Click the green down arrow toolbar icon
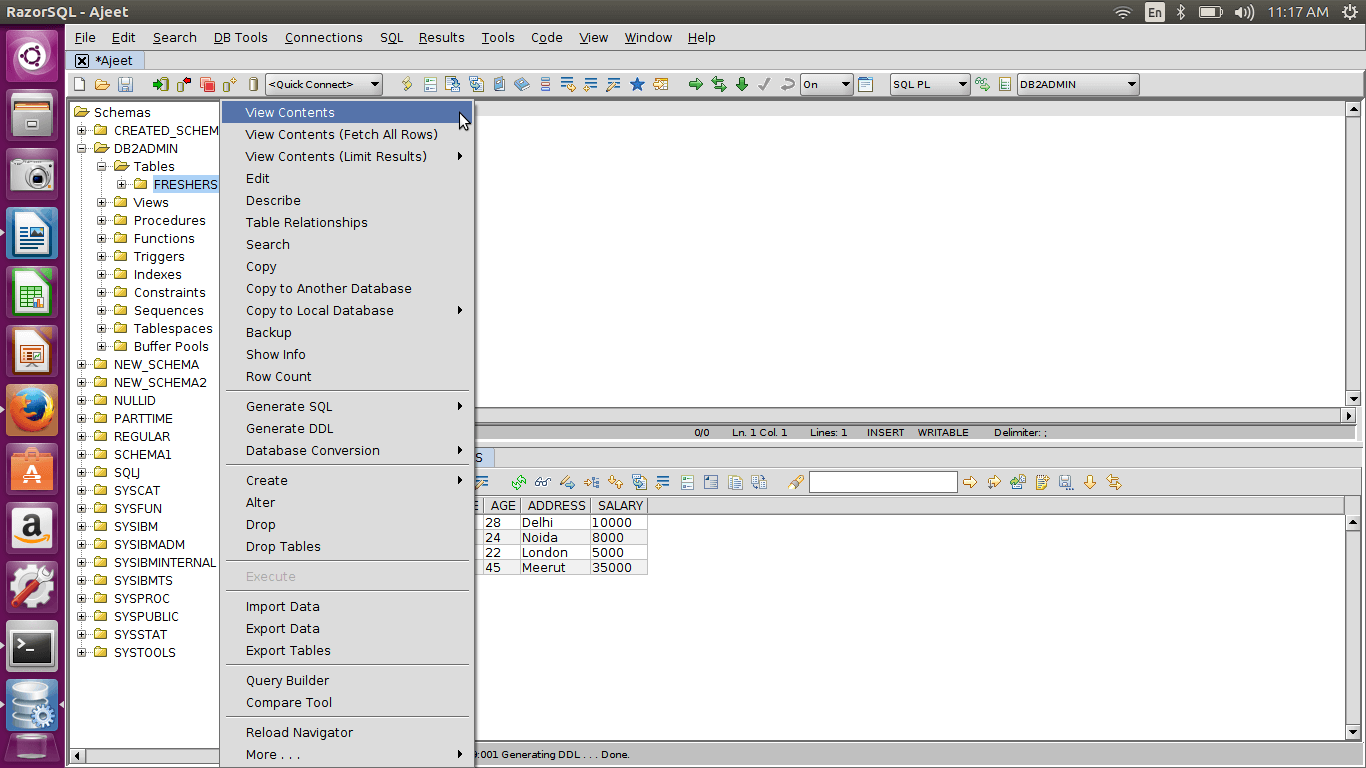 click(742, 85)
